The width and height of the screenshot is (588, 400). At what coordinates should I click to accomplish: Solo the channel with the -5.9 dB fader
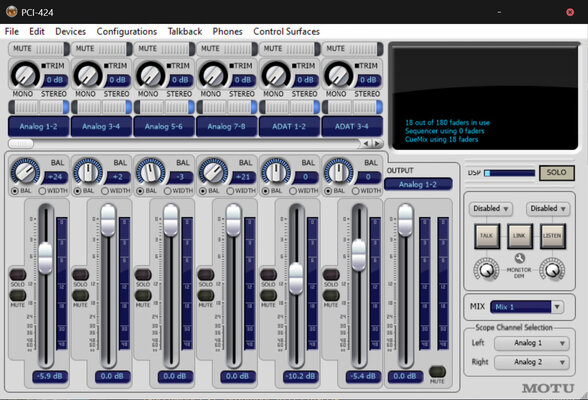18,275
